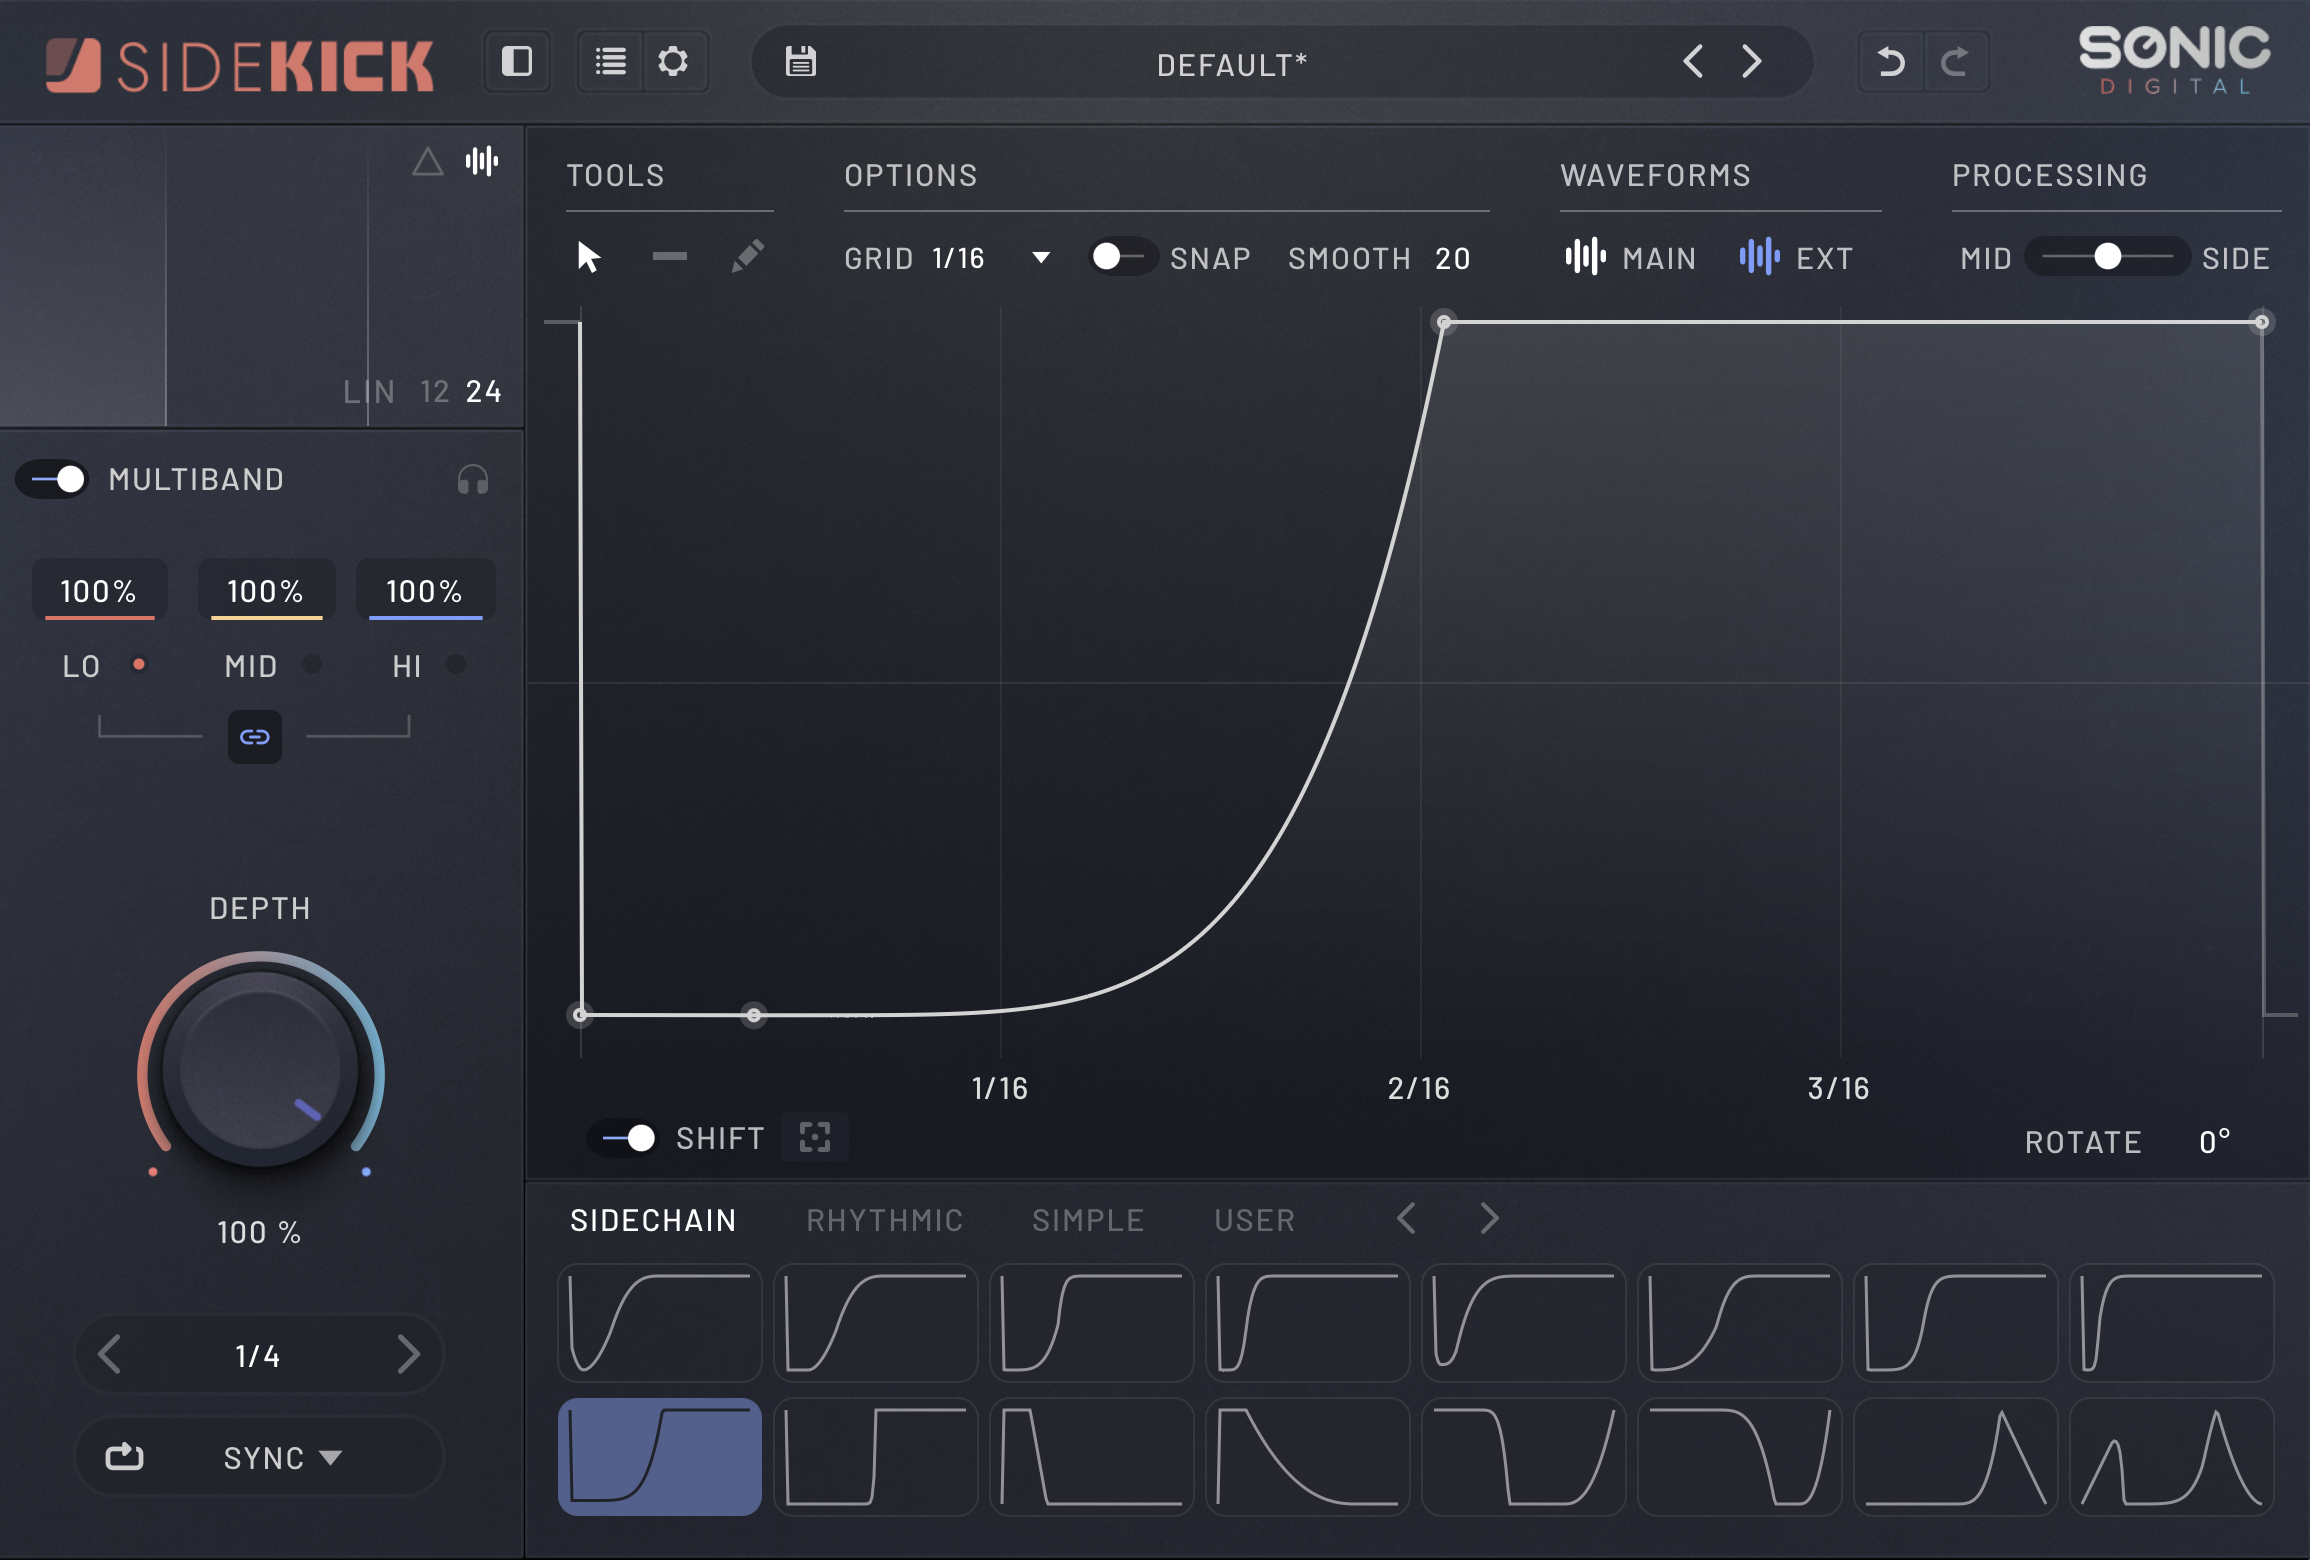Viewport: 2310px width, 1560px height.
Task: Select the 24 dB slope option
Action: [484, 391]
